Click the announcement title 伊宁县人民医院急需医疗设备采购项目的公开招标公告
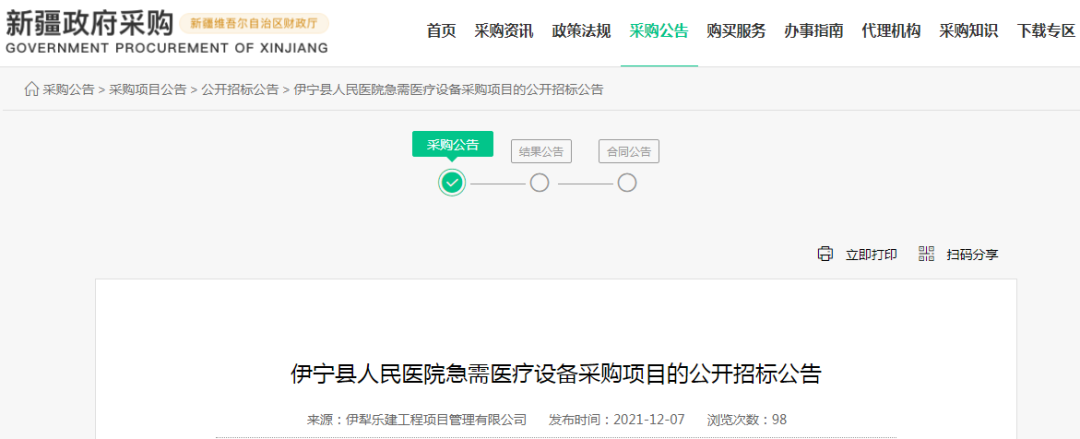The width and height of the screenshot is (1080, 439). pos(556,374)
